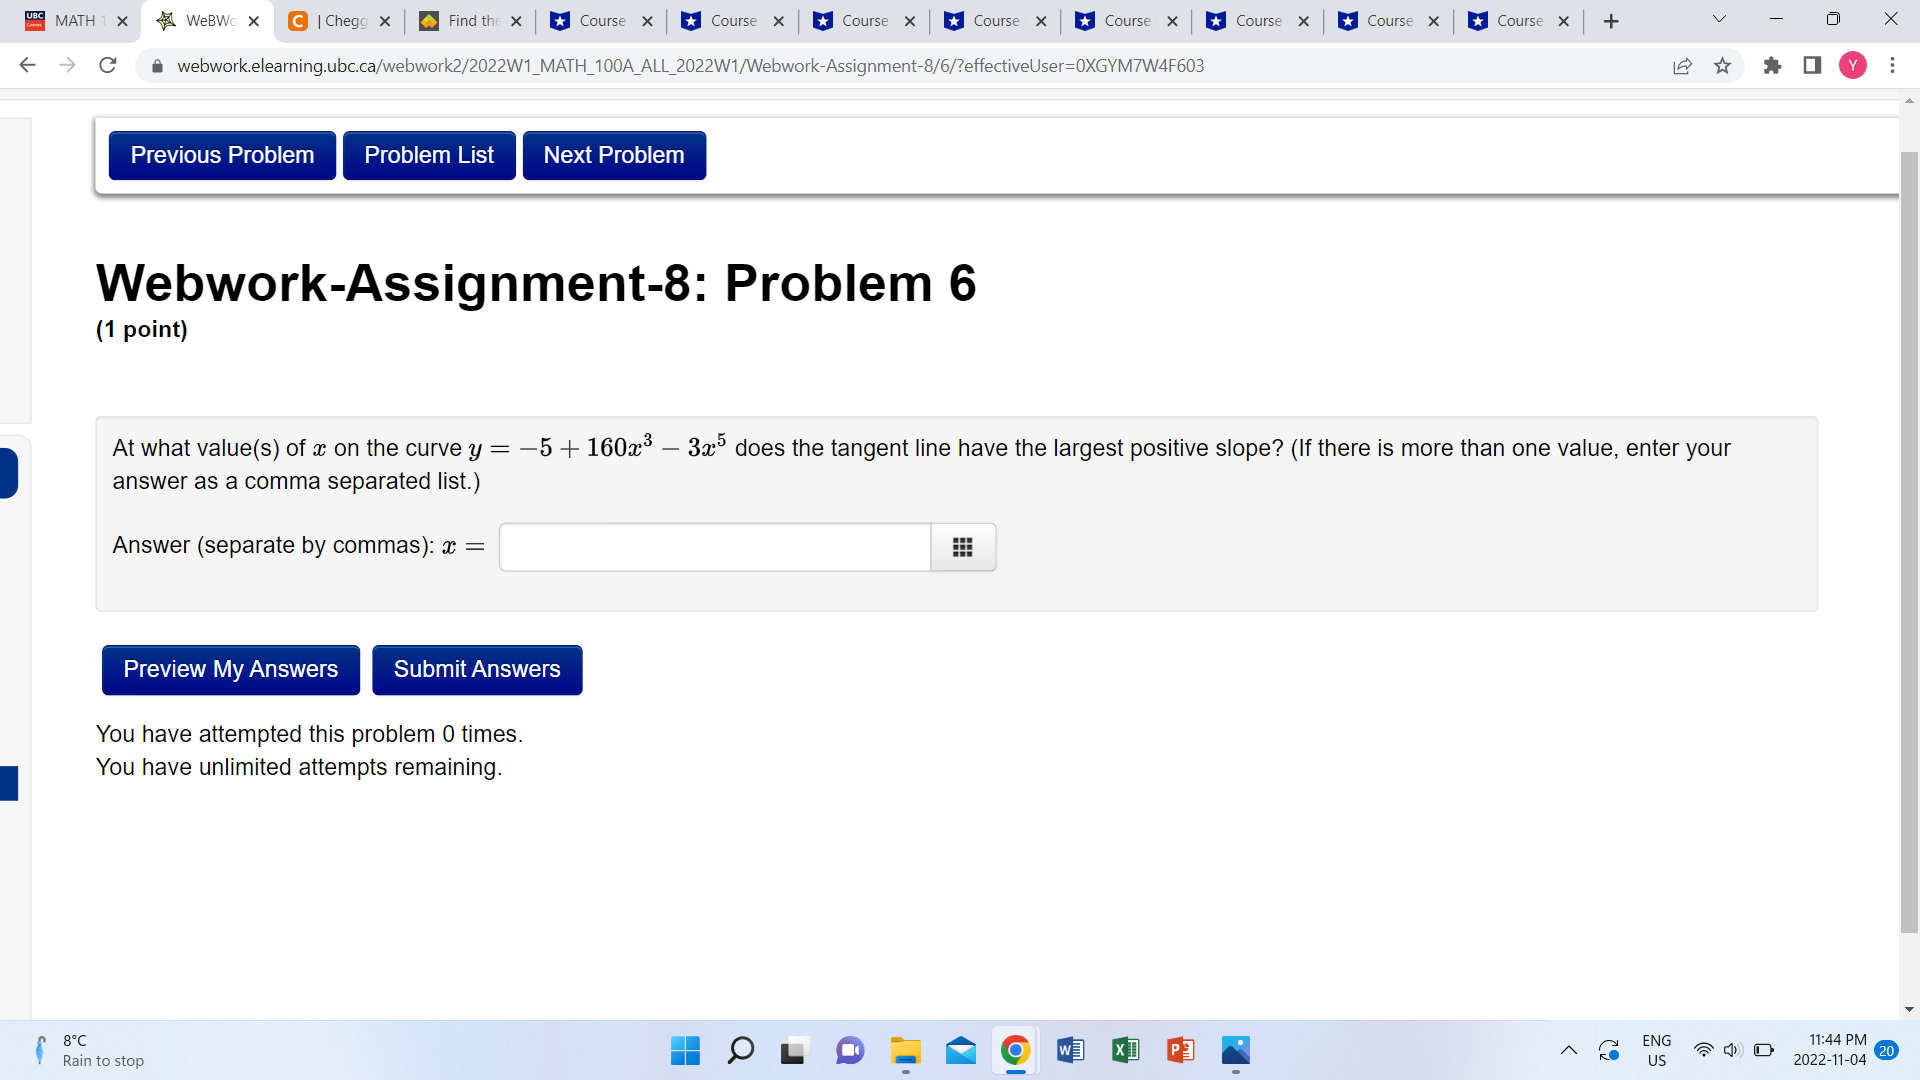This screenshot has height=1080, width=1920.
Task: Open the Chrome three-dot menu
Action: [1892, 66]
